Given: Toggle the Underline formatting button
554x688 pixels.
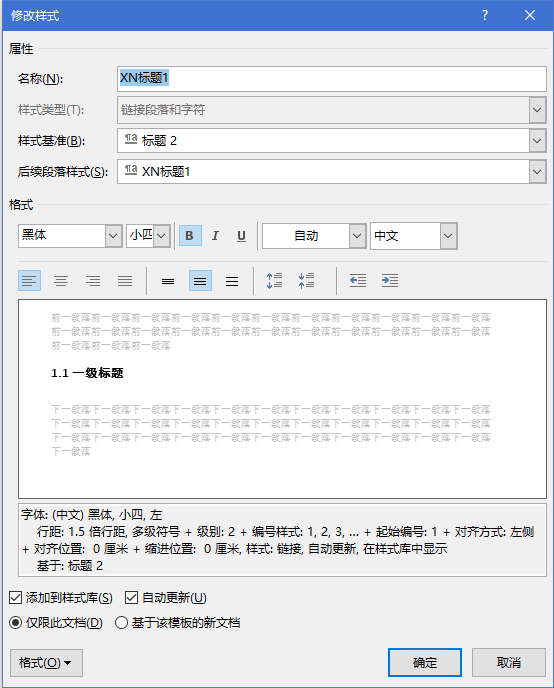Looking at the screenshot, I should [x=241, y=236].
